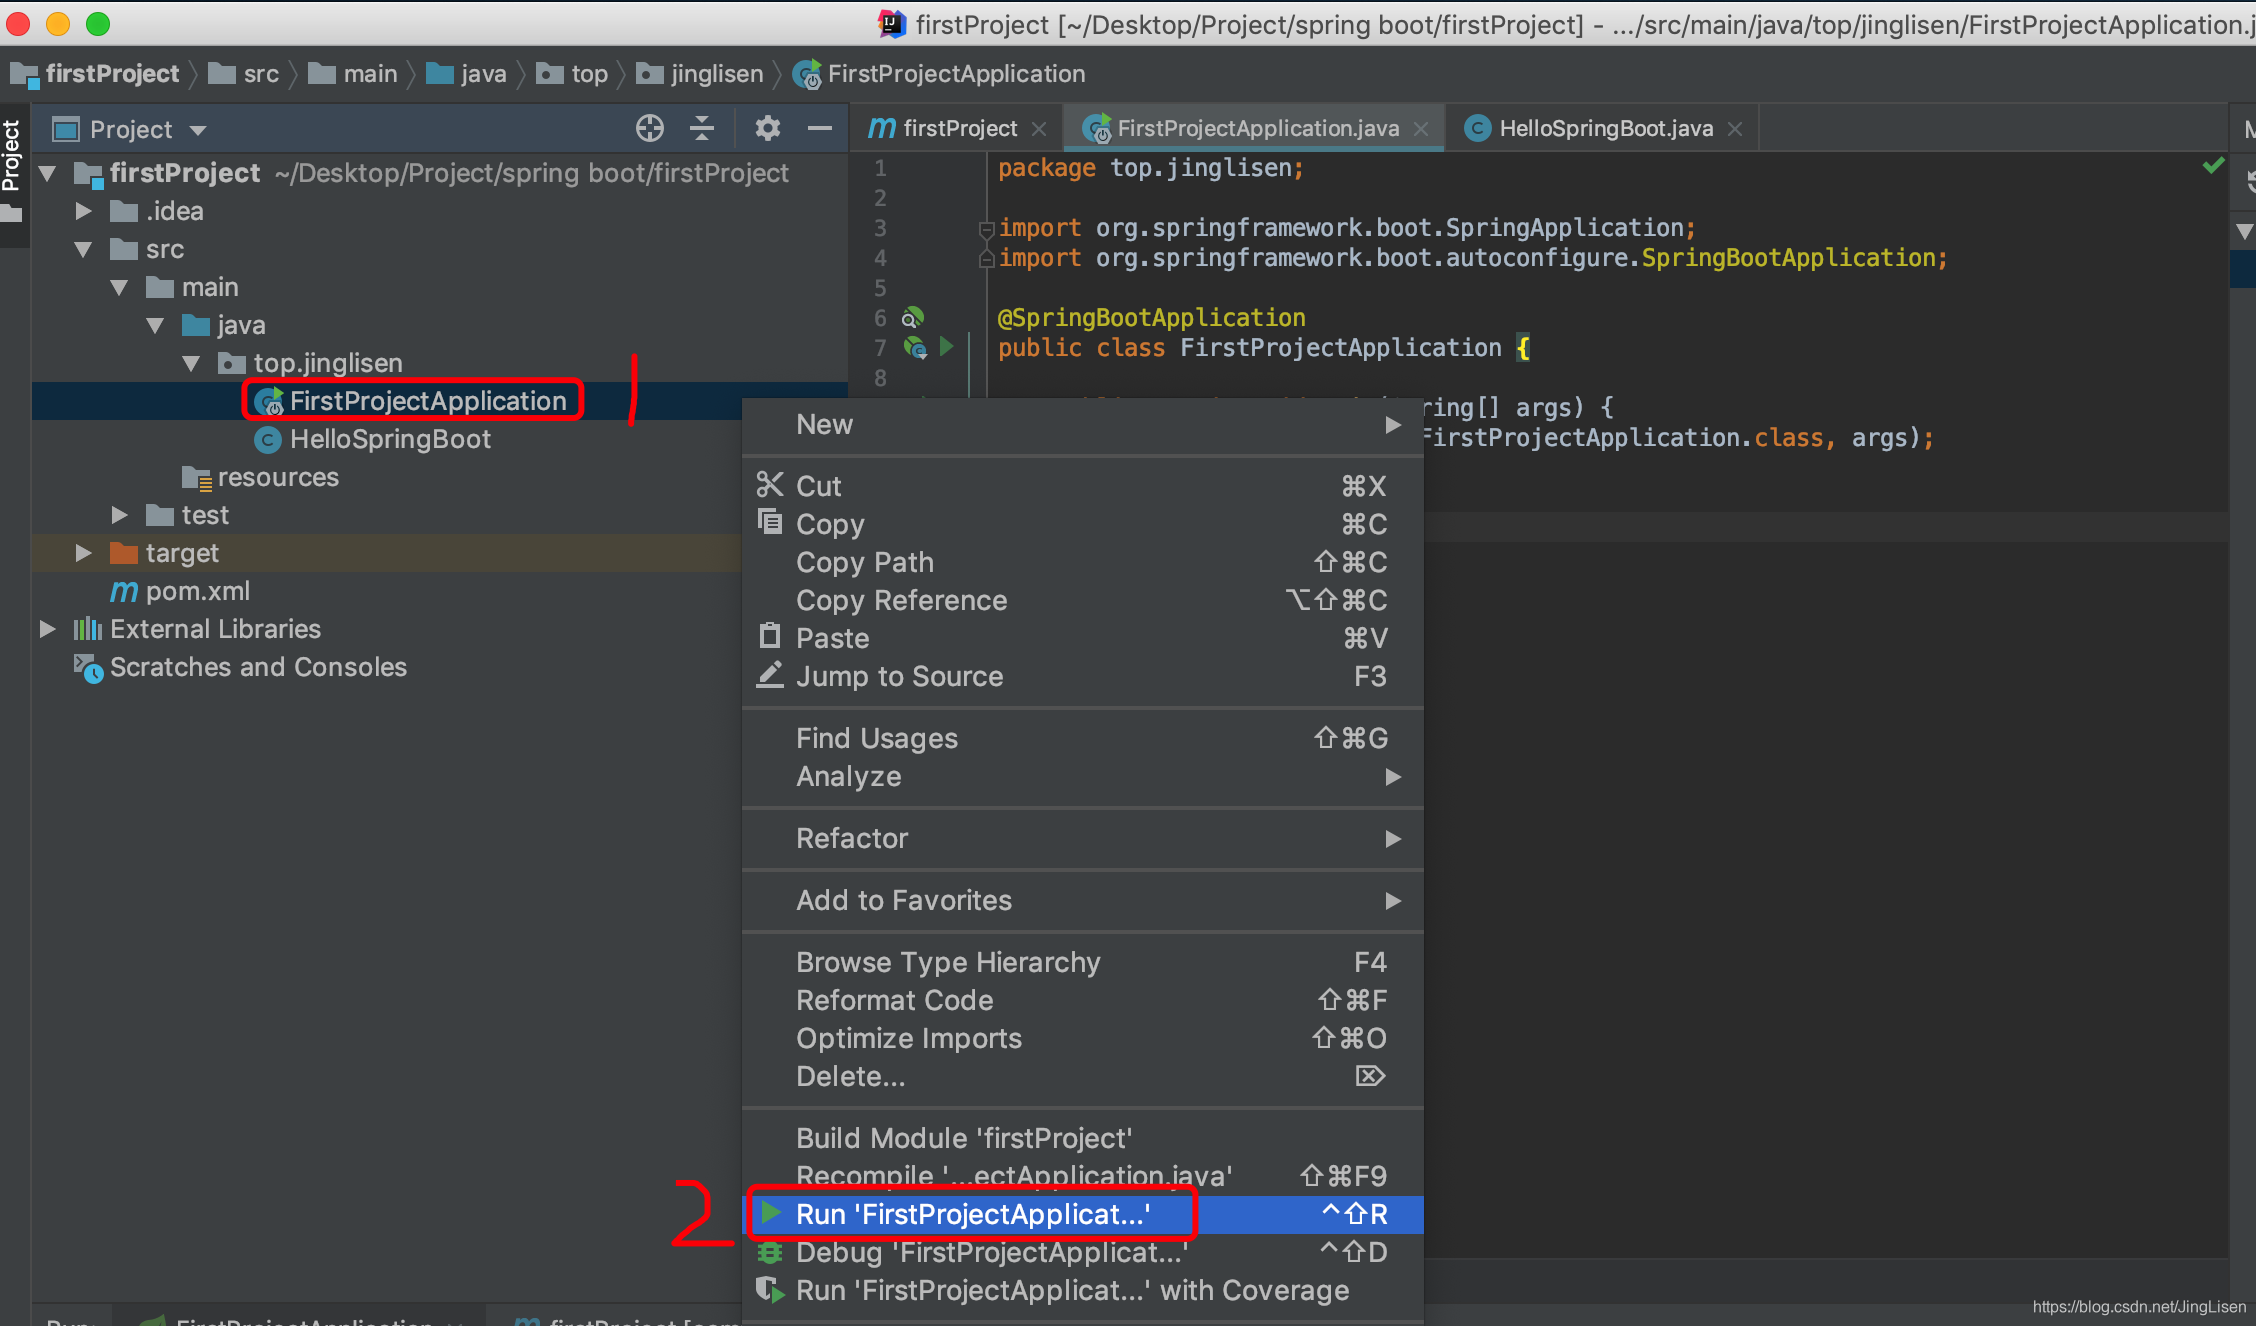Click line number 5 in gutter
This screenshot has width=2256, height=1326.
880,288
